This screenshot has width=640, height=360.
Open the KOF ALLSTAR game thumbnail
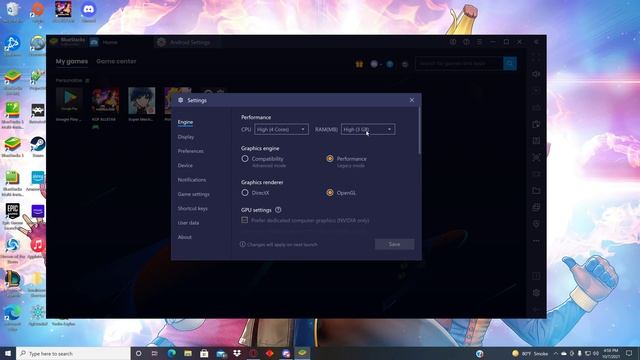105,101
